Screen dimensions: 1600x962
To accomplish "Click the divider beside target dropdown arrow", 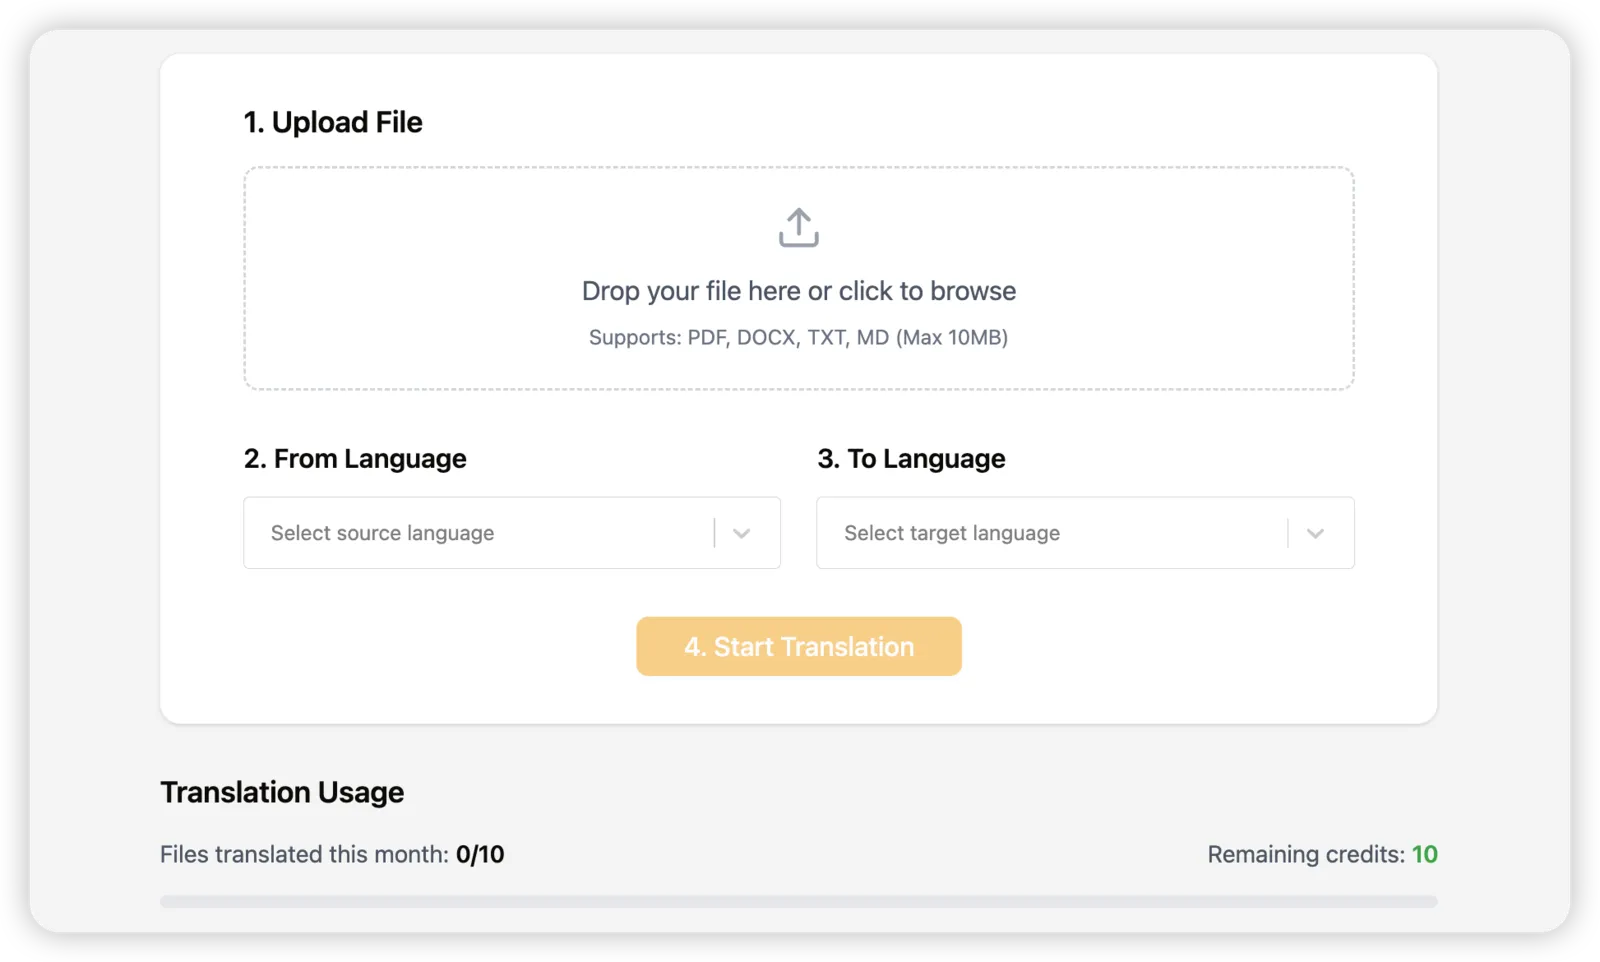I will coord(1288,533).
